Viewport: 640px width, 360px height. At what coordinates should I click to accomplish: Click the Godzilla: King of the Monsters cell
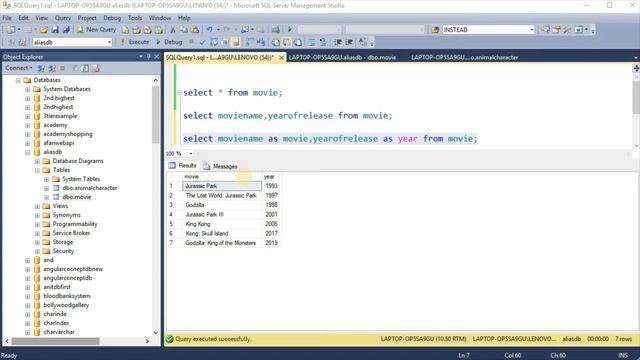[x=222, y=243]
